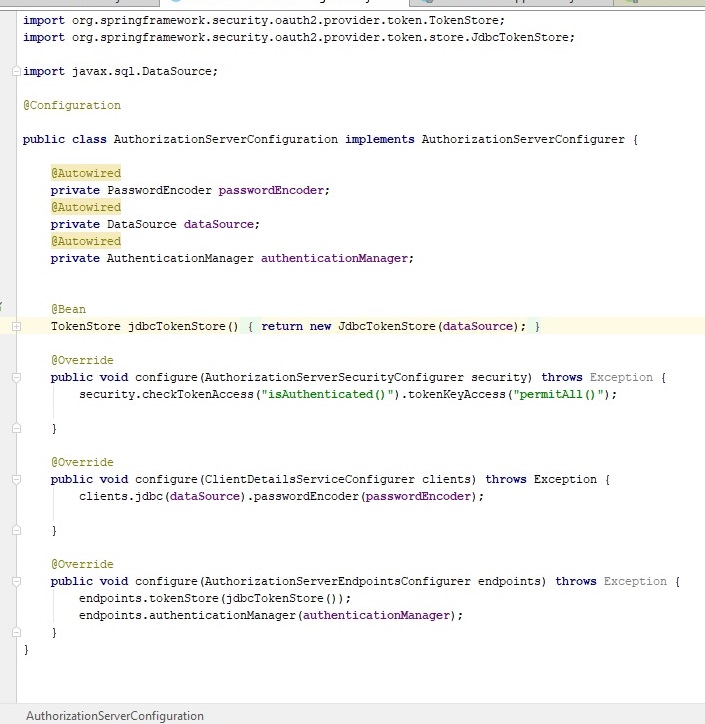Expand the folded jdbcTokenStore() method
705x724 pixels.
click(x=16, y=326)
